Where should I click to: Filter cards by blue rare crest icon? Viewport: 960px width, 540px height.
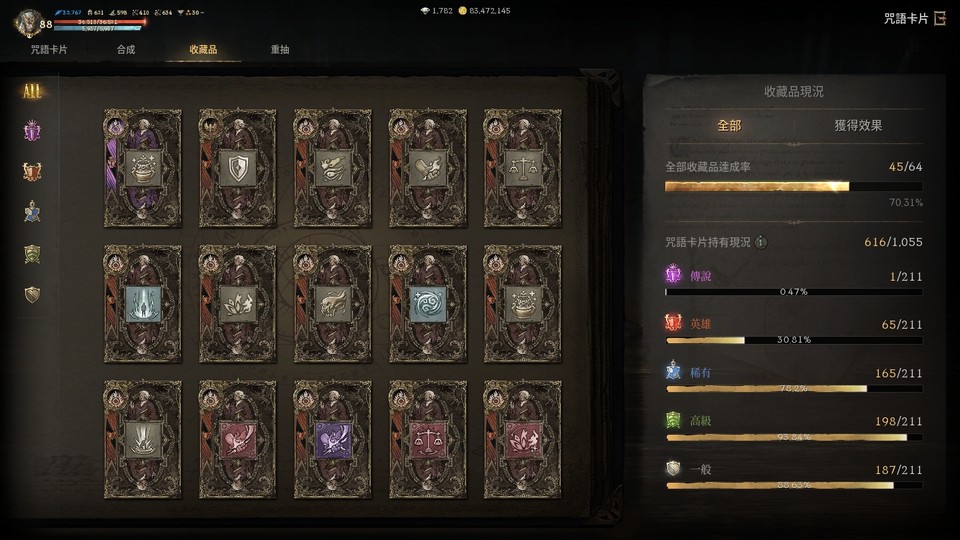point(32,212)
